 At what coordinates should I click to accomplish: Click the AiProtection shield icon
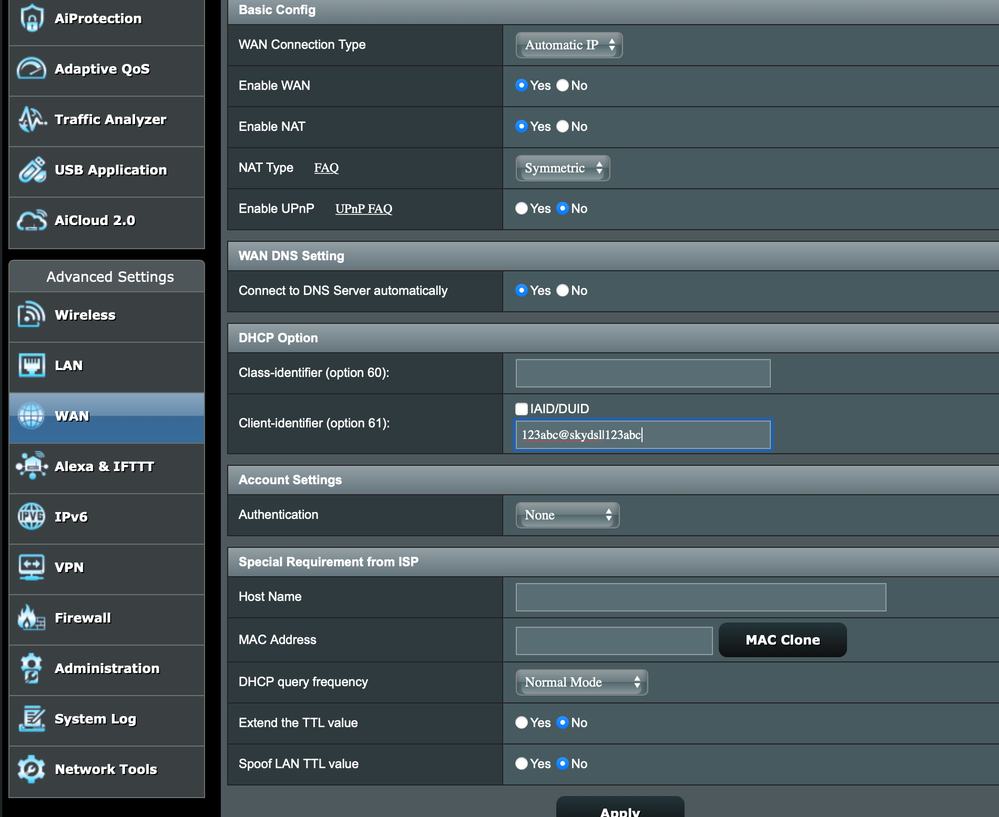pyautogui.click(x=32, y=18)
